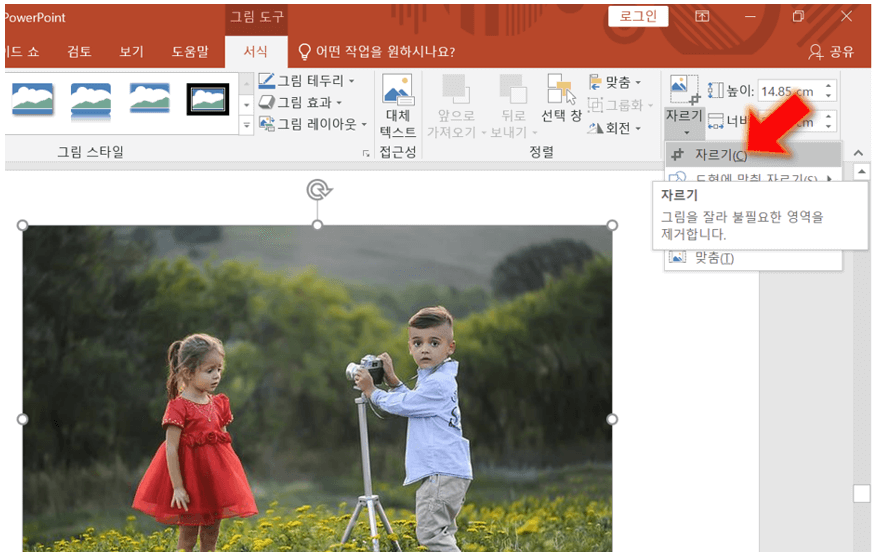Collapse the ribbon with the chevron
Image resolution: width=880 pixels, height=558 pixels.
point(858,153)
